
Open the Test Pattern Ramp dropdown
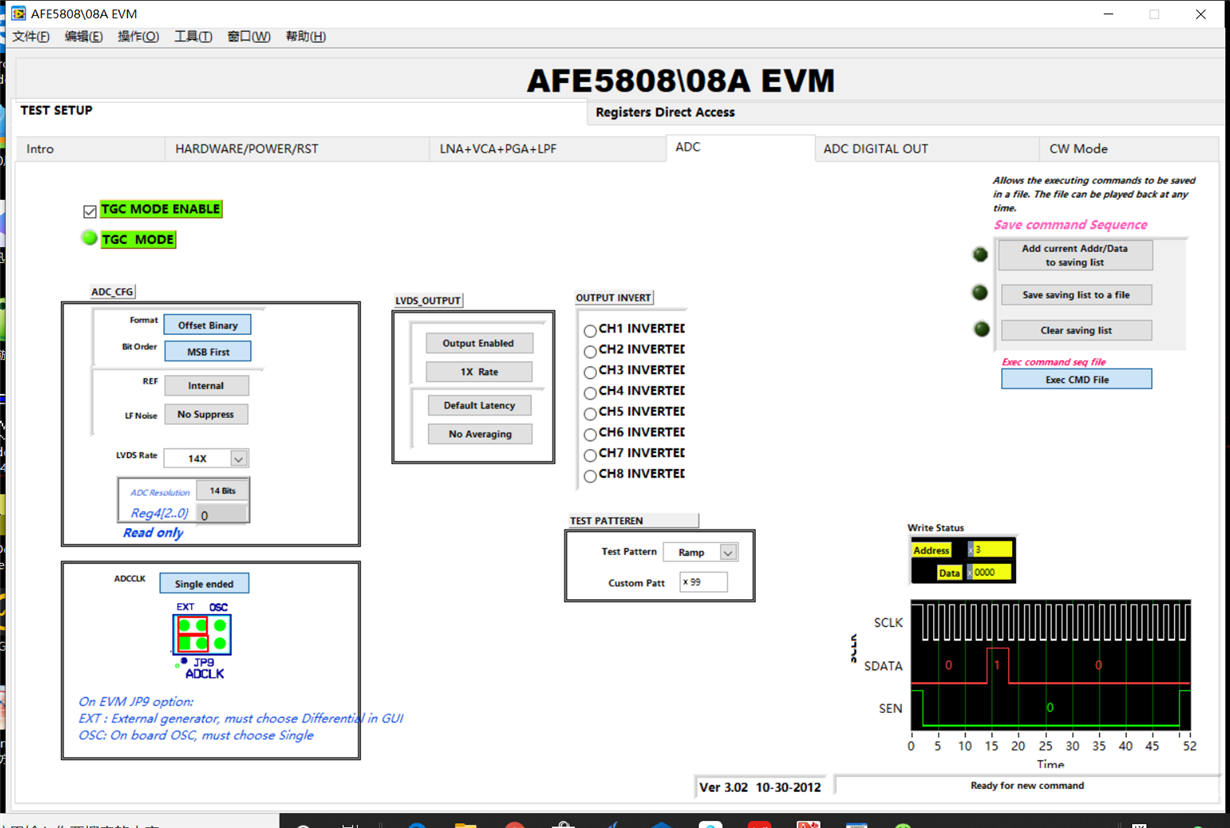pos(728,552)
